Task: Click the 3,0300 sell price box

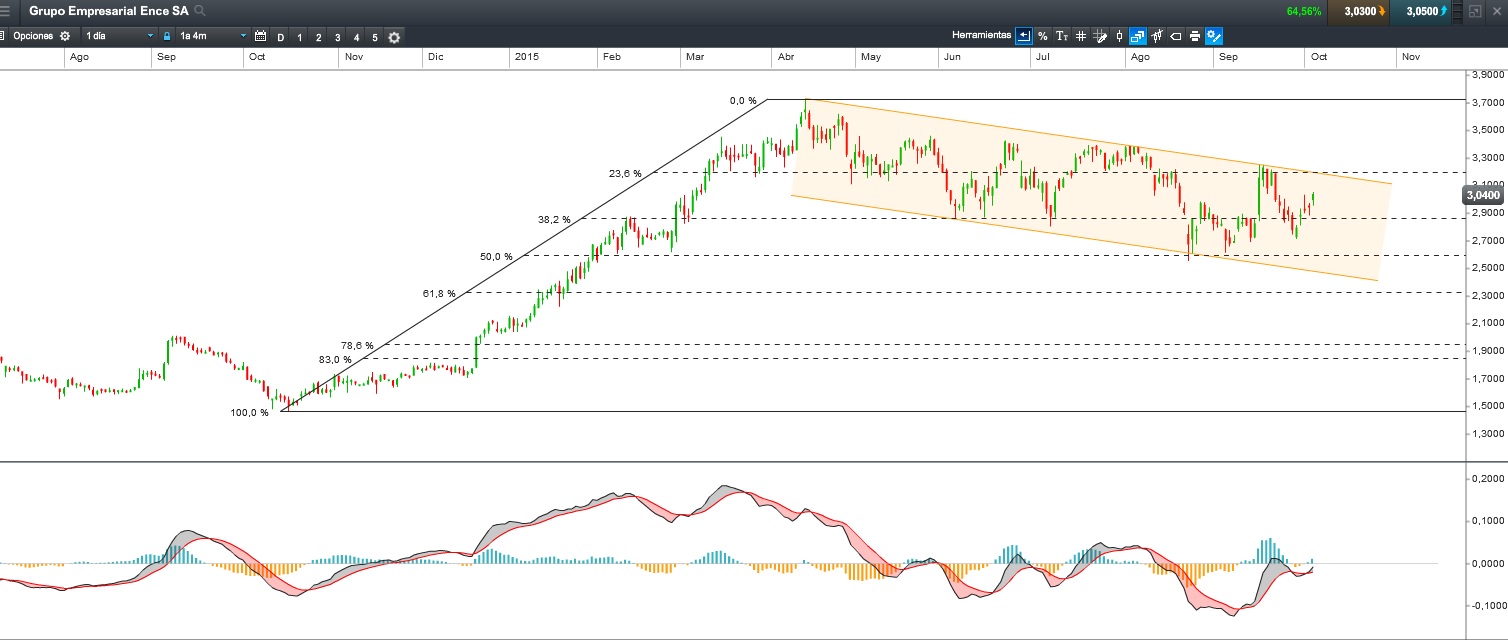Action: point(1360,11)
